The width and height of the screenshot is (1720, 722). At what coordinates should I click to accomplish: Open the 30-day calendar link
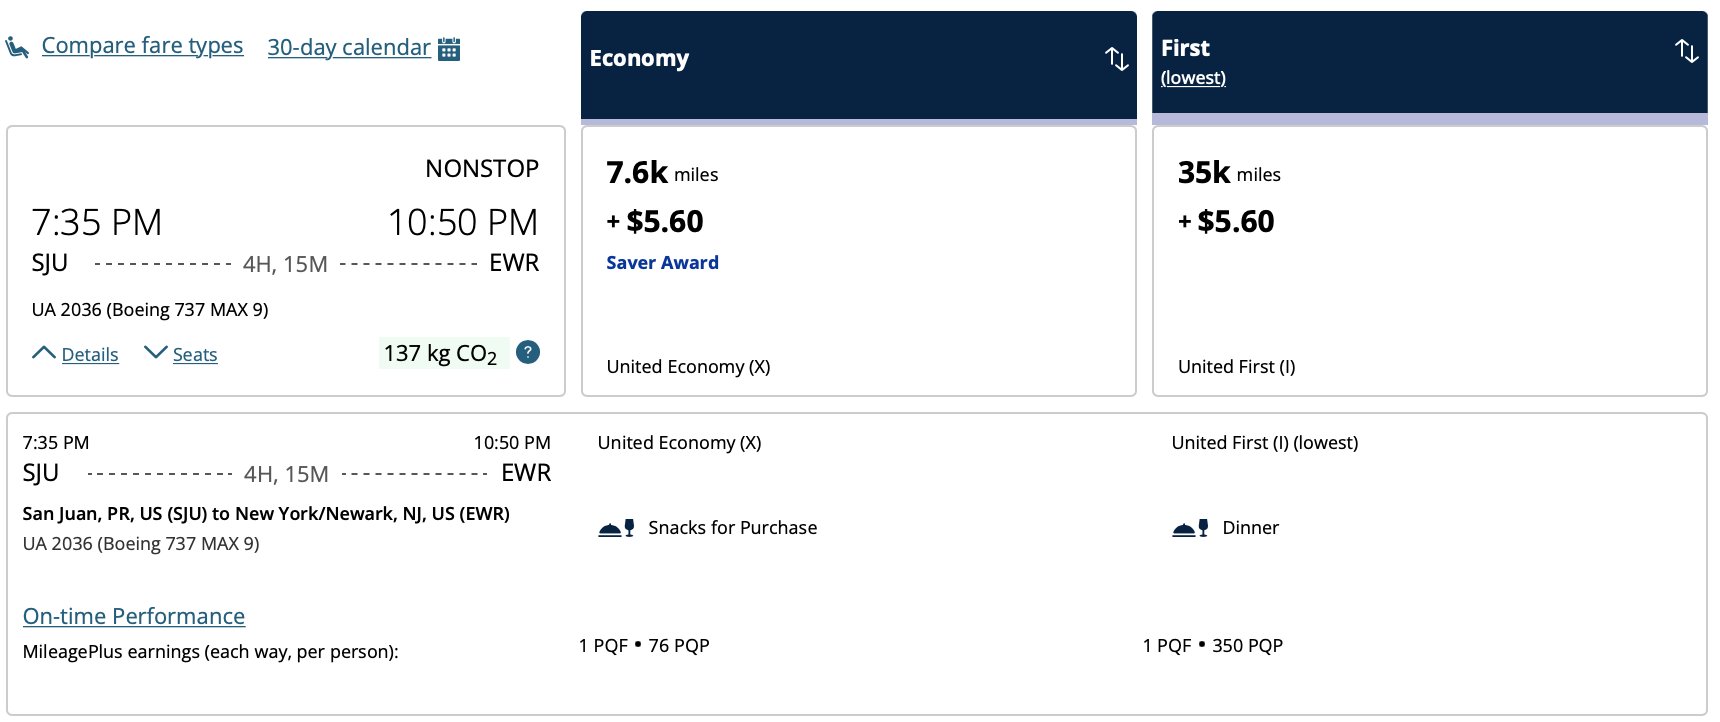tap(349, 47)
